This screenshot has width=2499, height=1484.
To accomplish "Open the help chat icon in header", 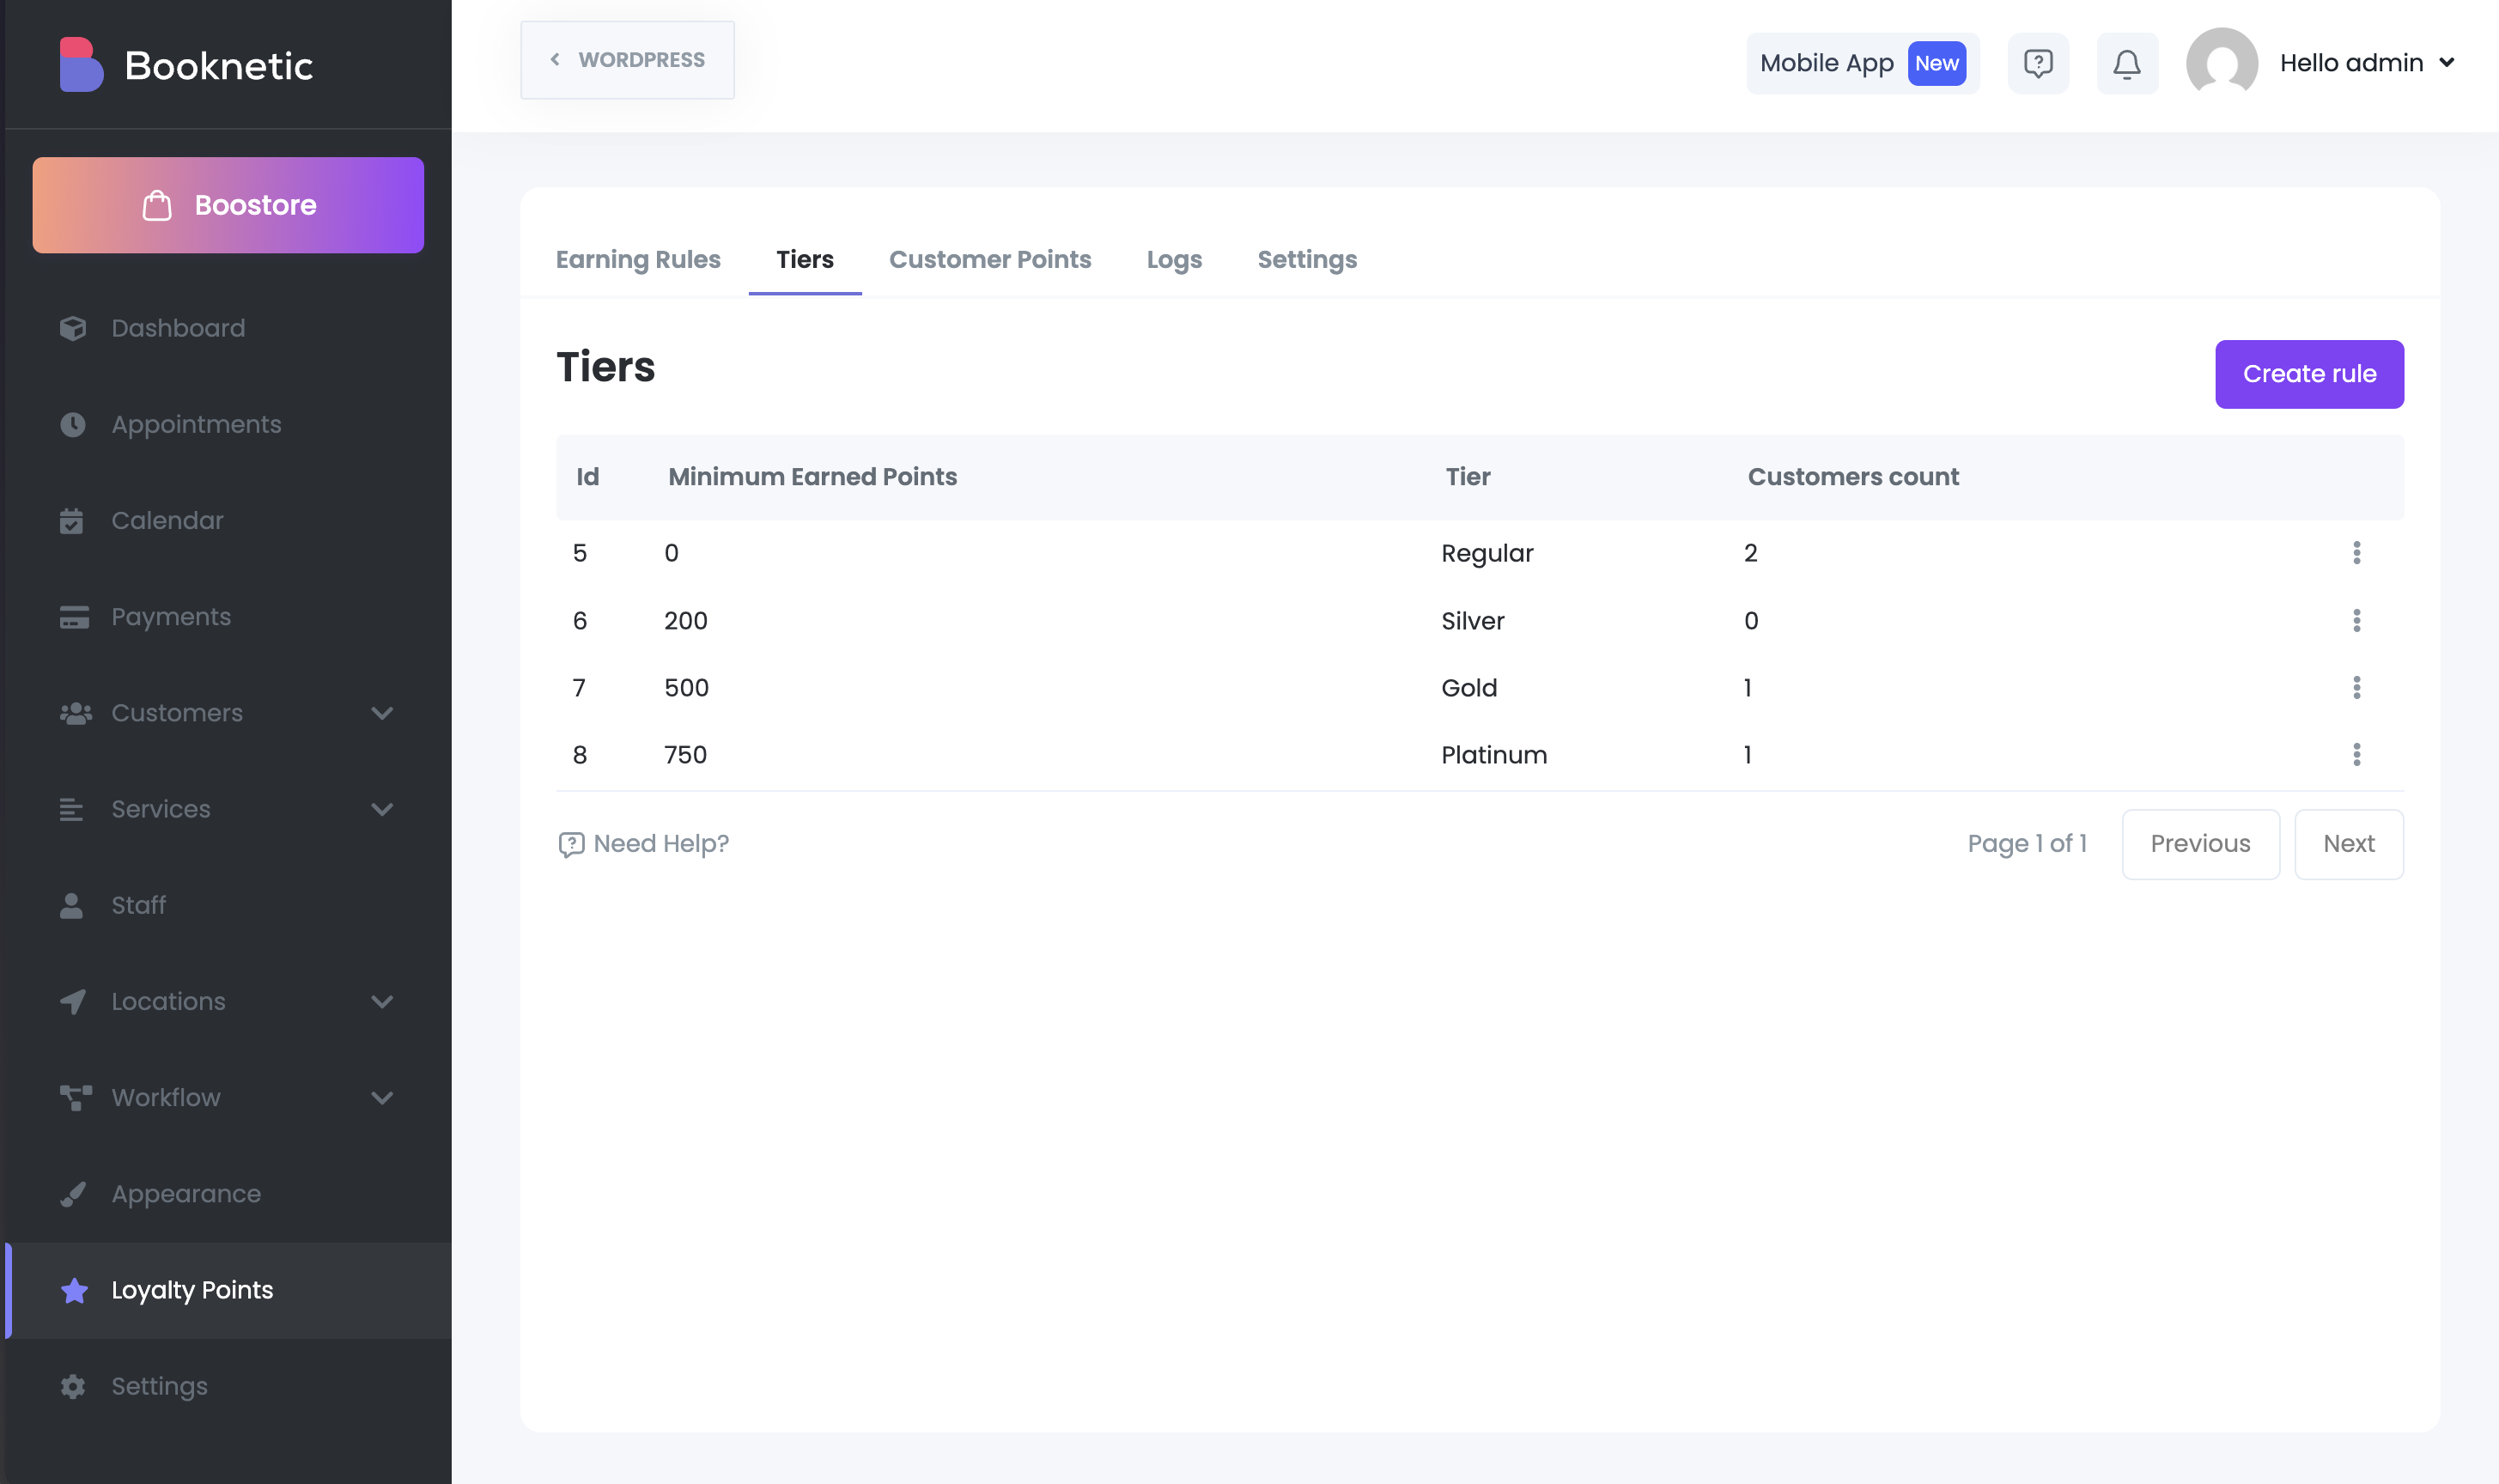I will click(x=2037, y=64).
